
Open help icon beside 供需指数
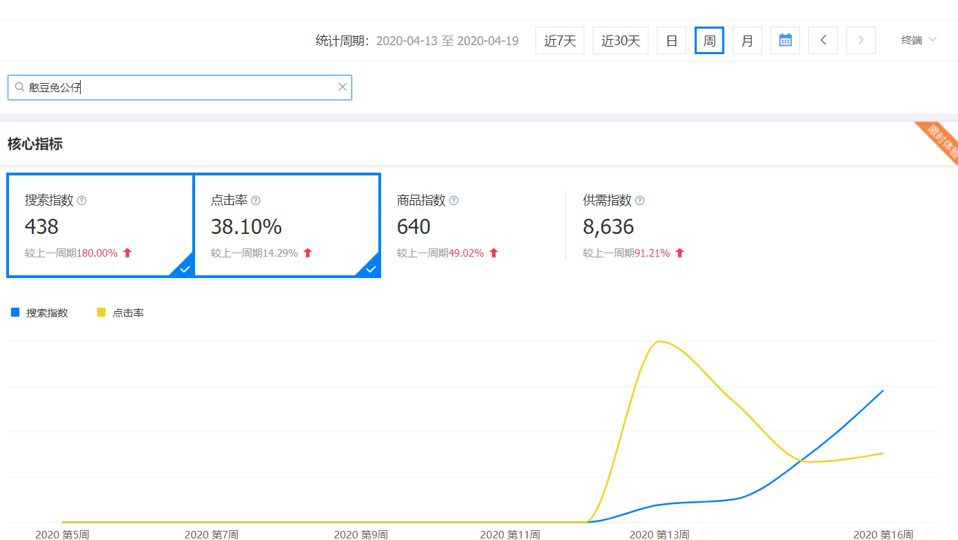point(640,201)
